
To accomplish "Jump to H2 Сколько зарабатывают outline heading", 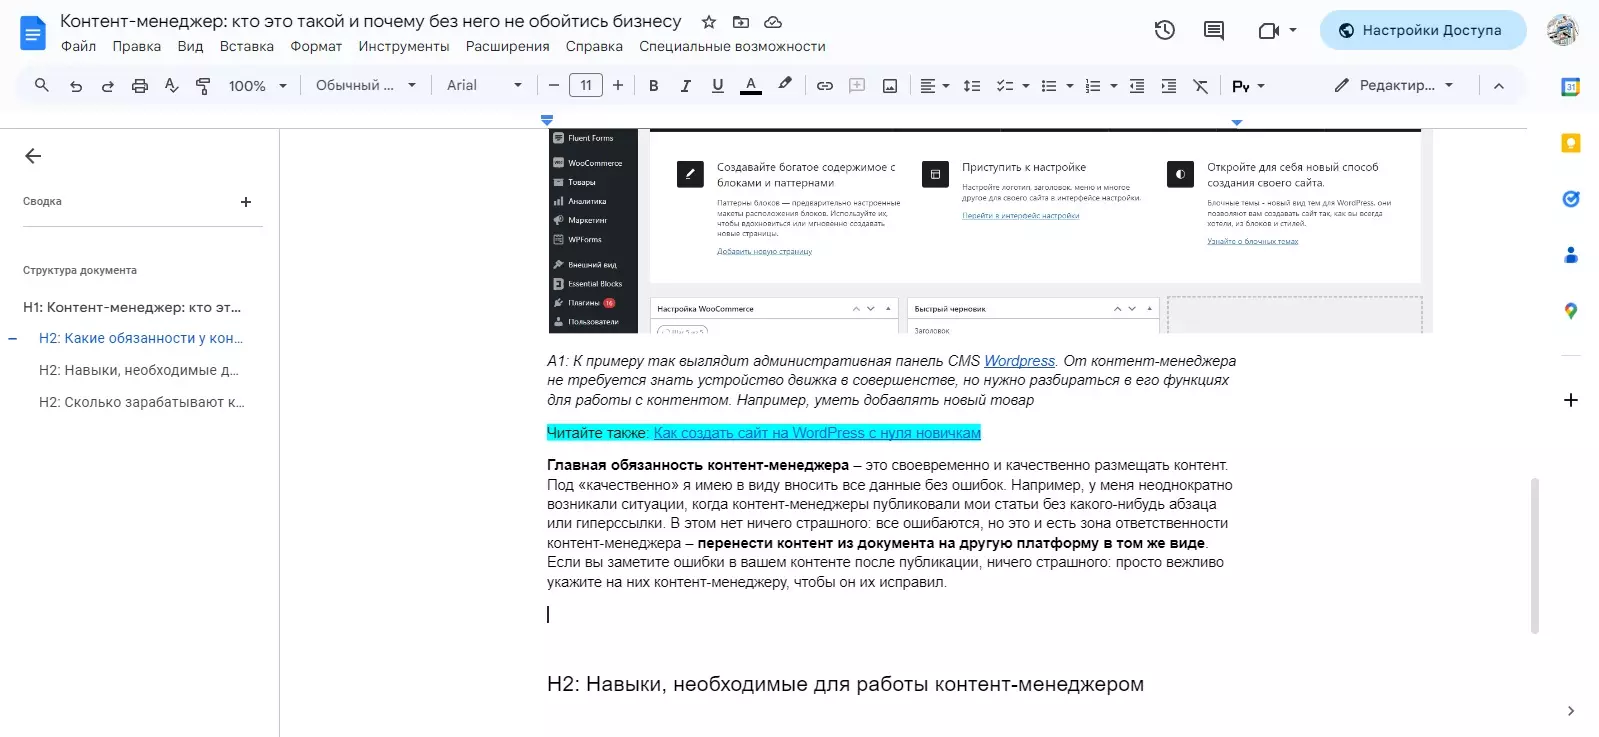I will (x=142, y=402).
